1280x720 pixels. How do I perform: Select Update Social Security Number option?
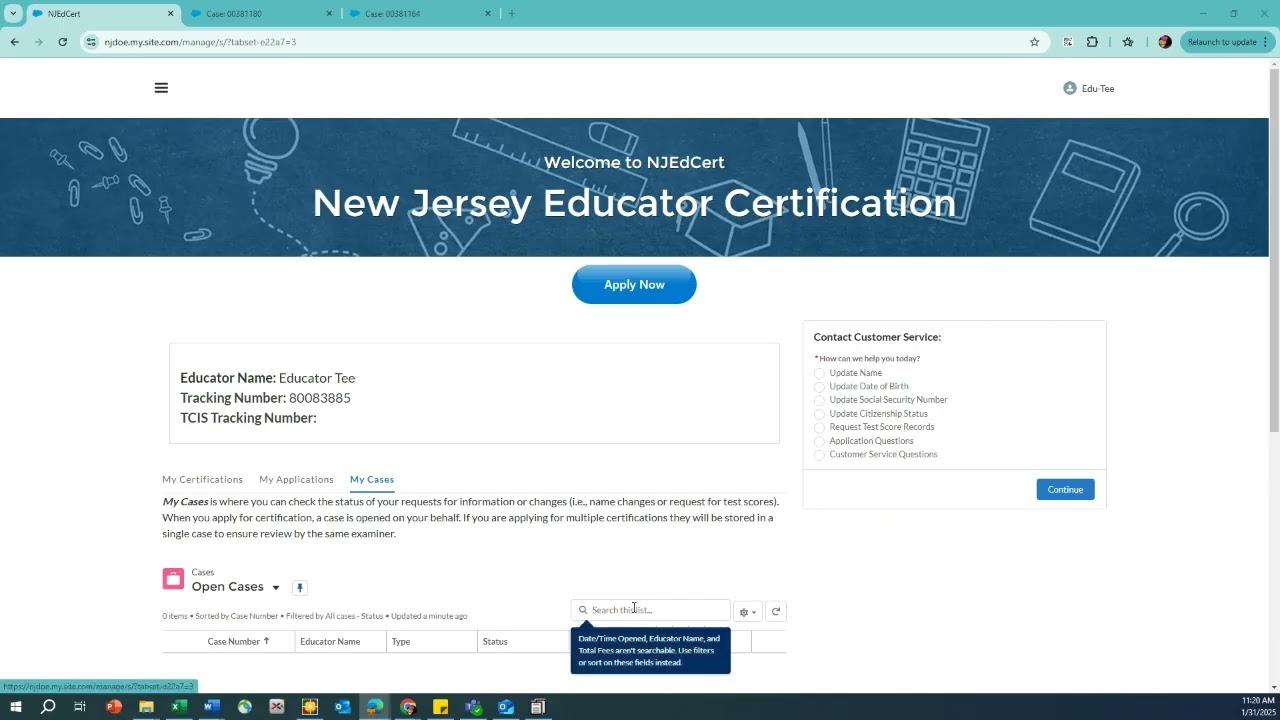[820, 401]
